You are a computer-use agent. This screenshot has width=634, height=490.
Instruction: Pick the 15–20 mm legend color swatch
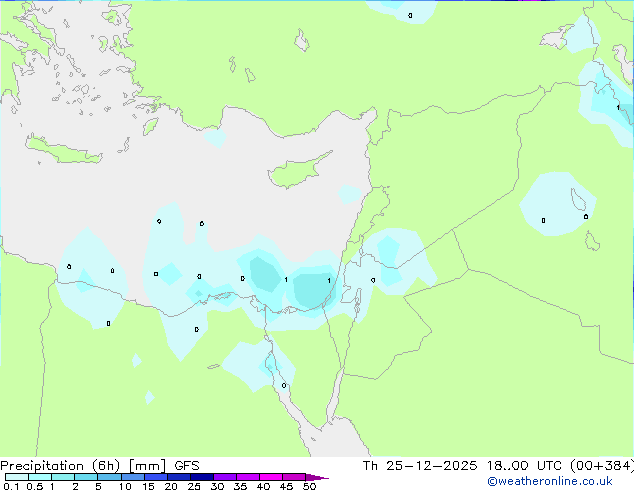[x=156, y=477]
